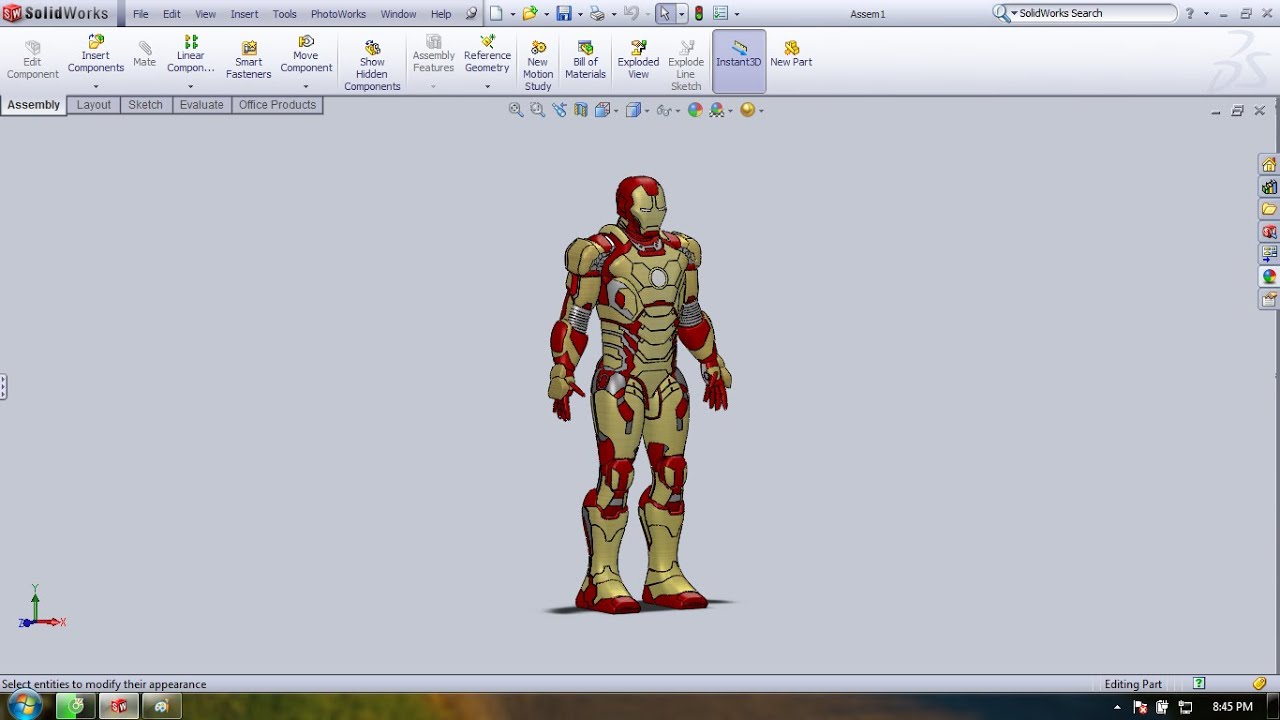This screenshot has height=720, width=1280.
Task: Open the View menu
Action: click(205, 14)
